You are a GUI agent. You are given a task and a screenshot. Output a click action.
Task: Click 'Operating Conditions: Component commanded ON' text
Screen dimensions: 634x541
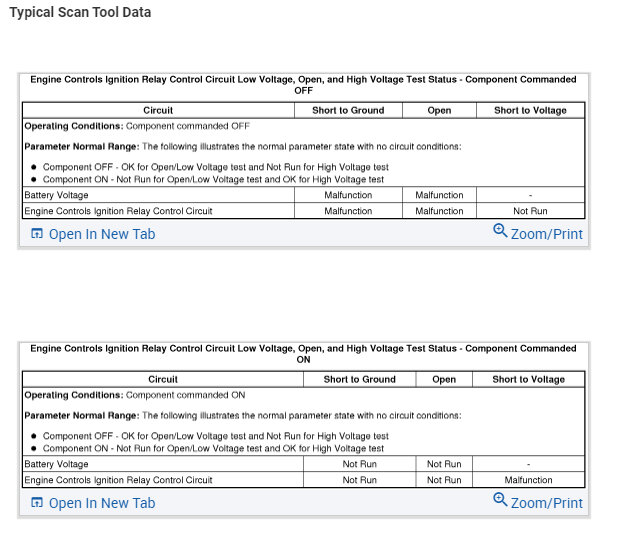(135, 395)
